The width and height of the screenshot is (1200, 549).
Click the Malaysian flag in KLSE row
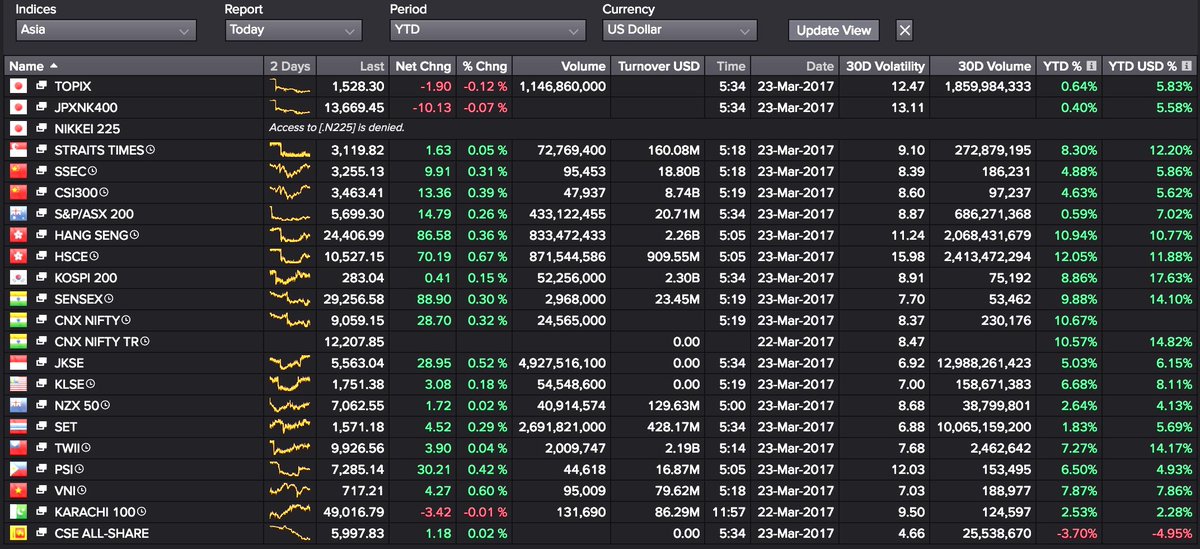click(17, 384)
